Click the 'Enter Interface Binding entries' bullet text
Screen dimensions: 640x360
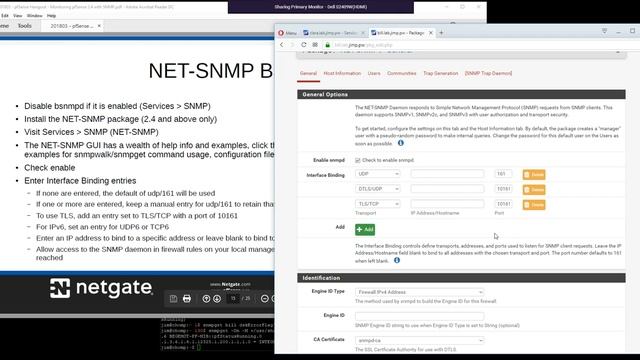[x=80, y=181]
